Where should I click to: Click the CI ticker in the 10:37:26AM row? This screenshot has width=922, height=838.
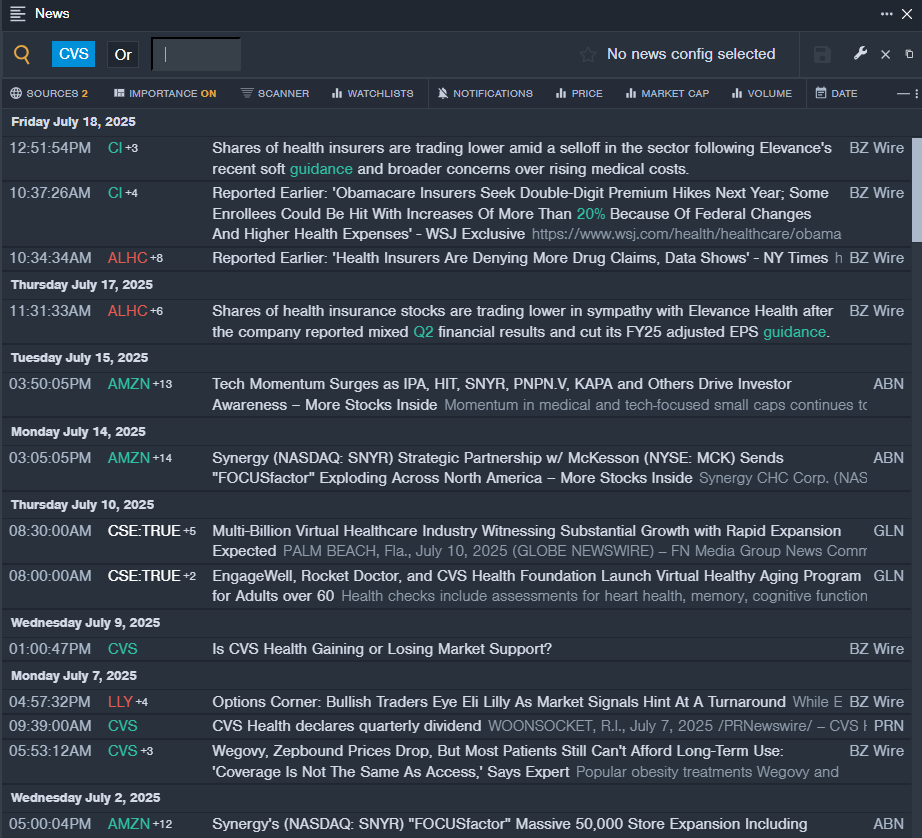(x=115, y=193)
